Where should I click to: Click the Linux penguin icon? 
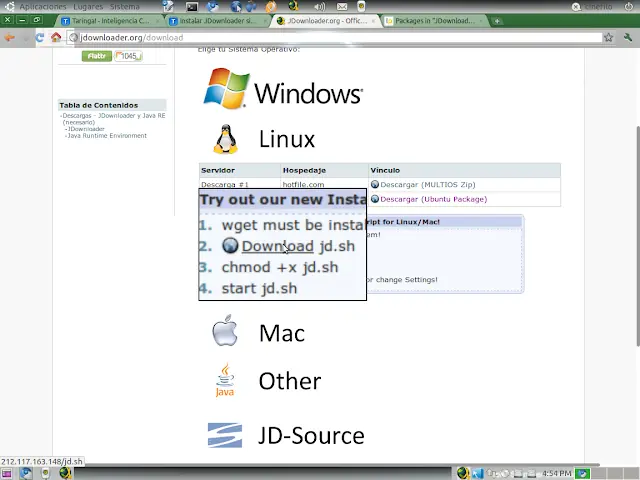[225, 139]
